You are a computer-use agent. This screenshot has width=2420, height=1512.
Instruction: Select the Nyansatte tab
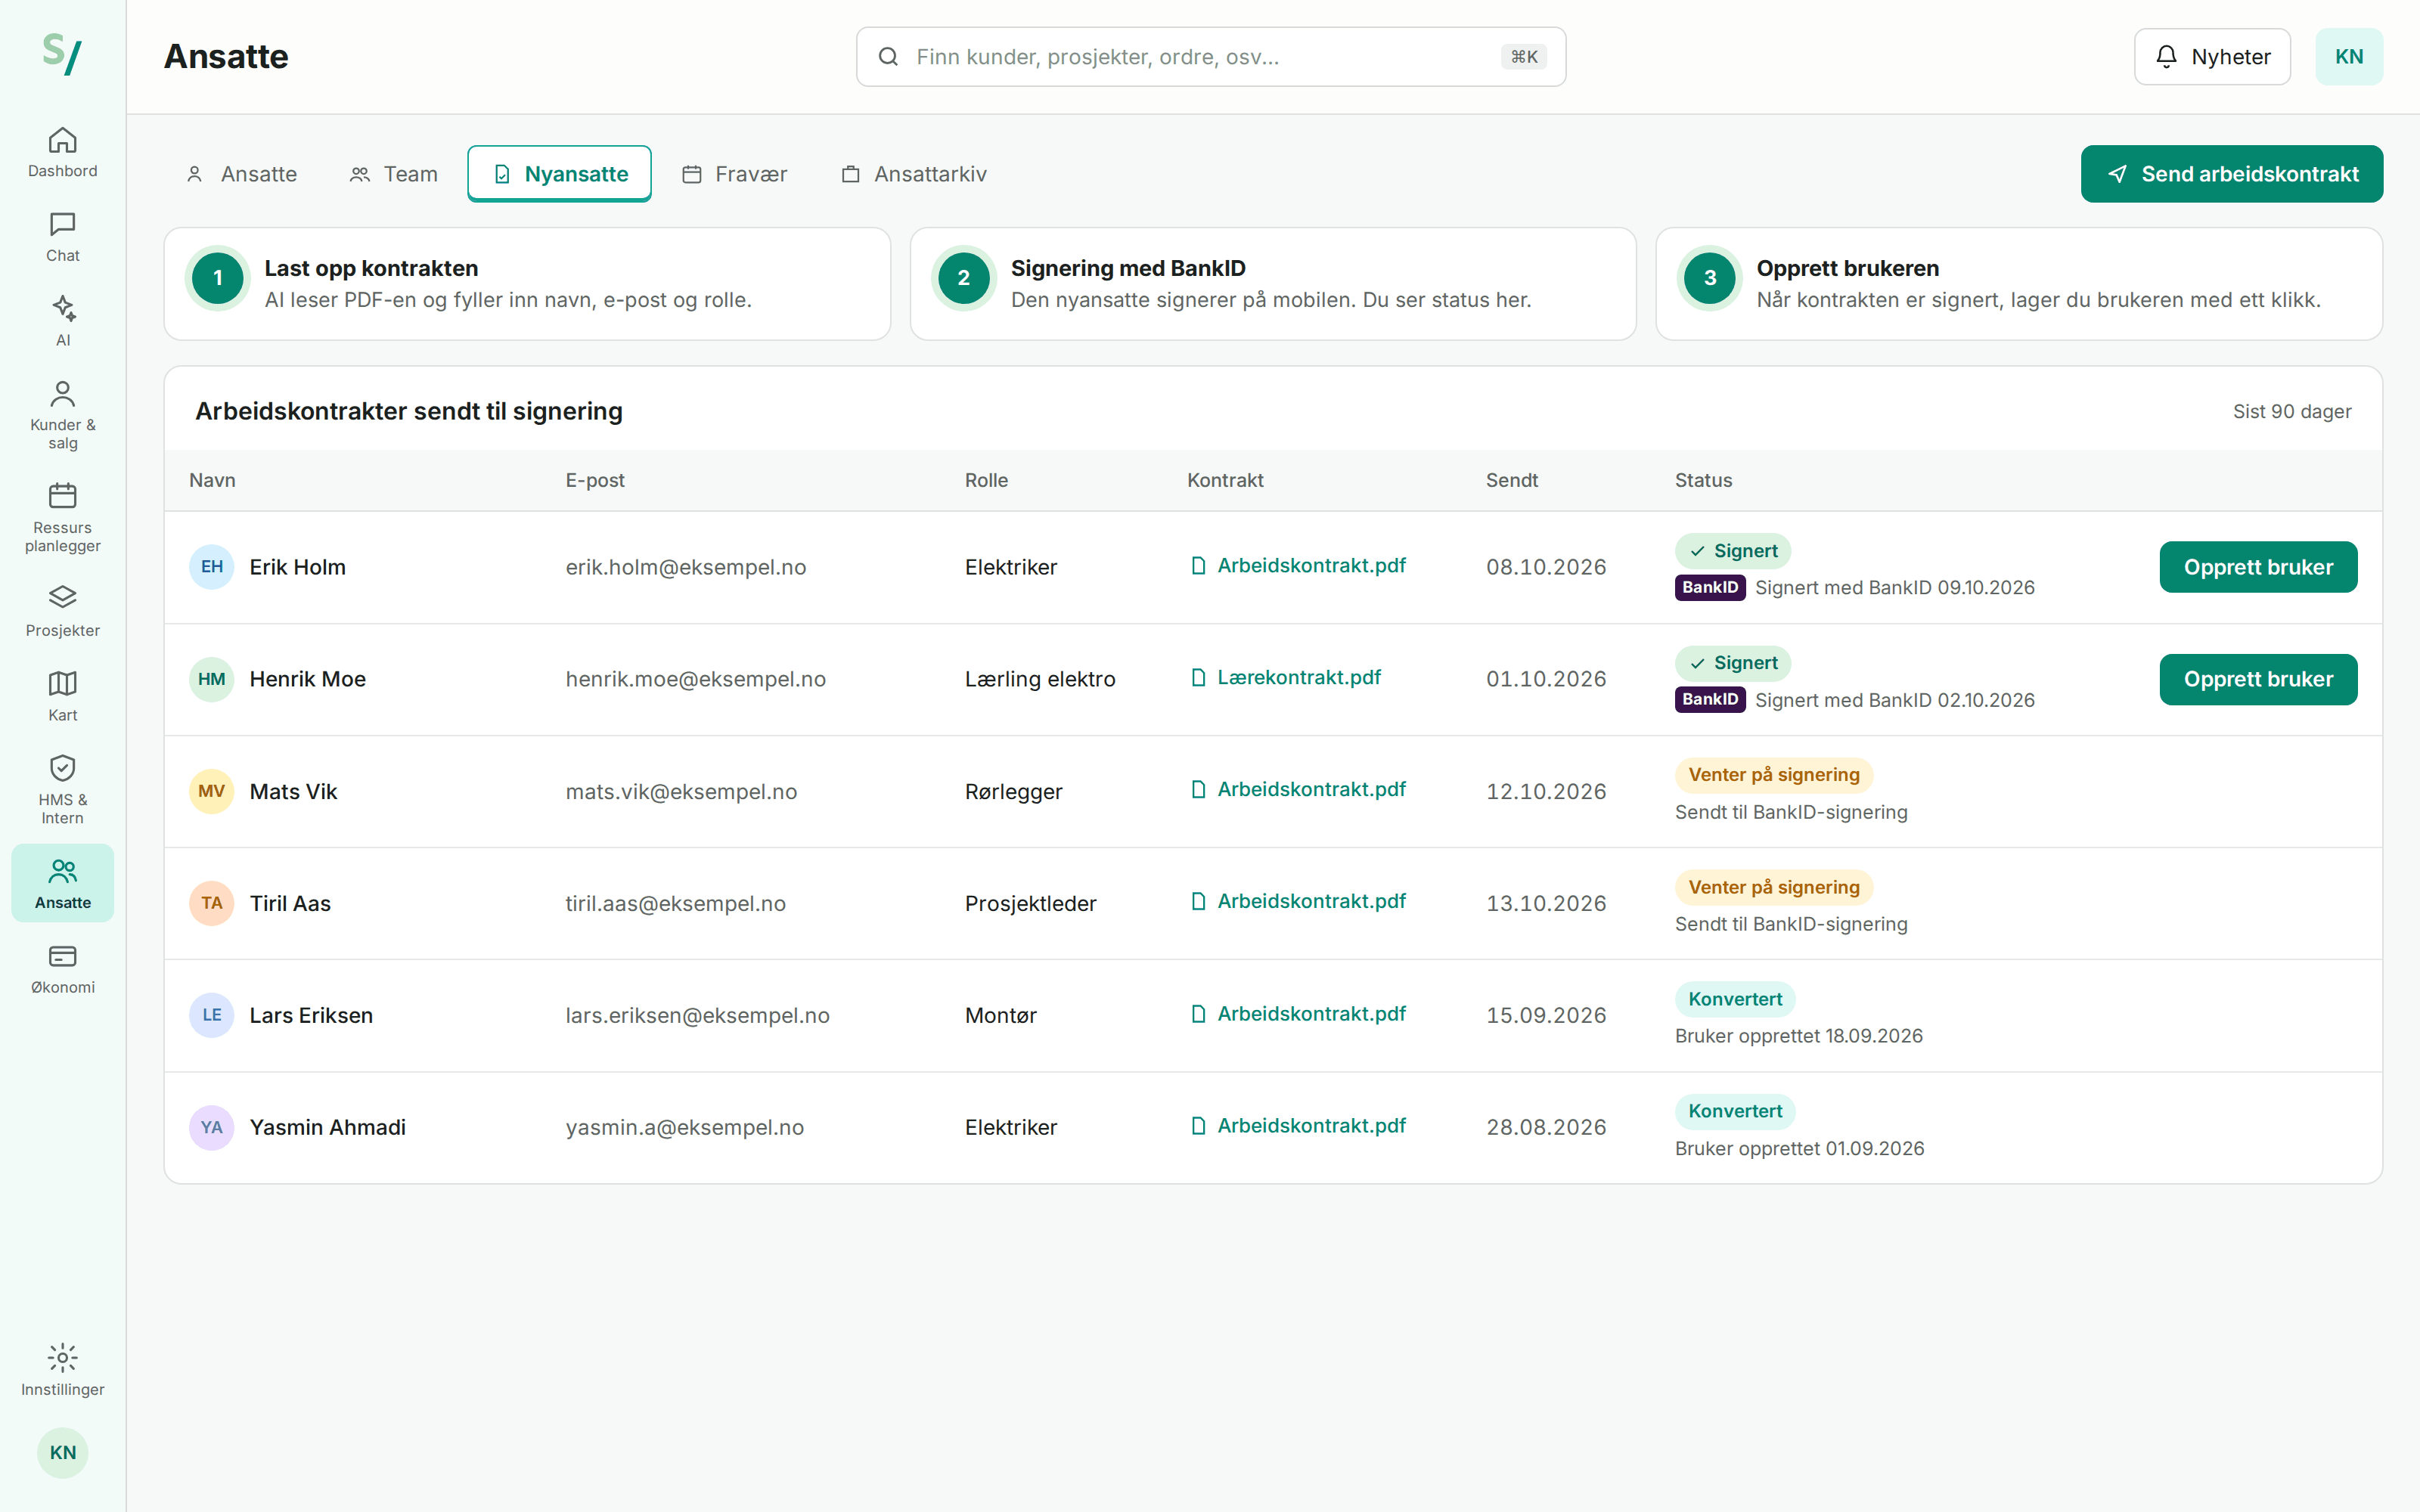[x=559, y=174]
